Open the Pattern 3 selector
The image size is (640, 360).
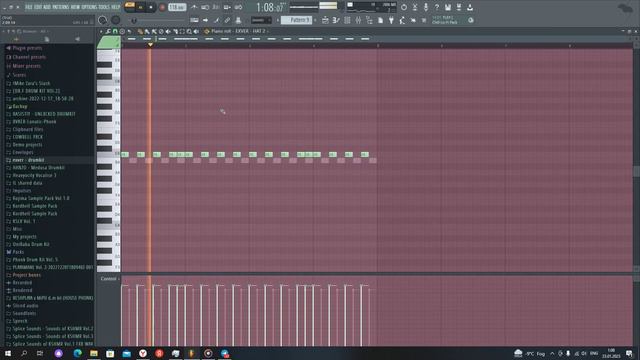(x=297, y=20)
